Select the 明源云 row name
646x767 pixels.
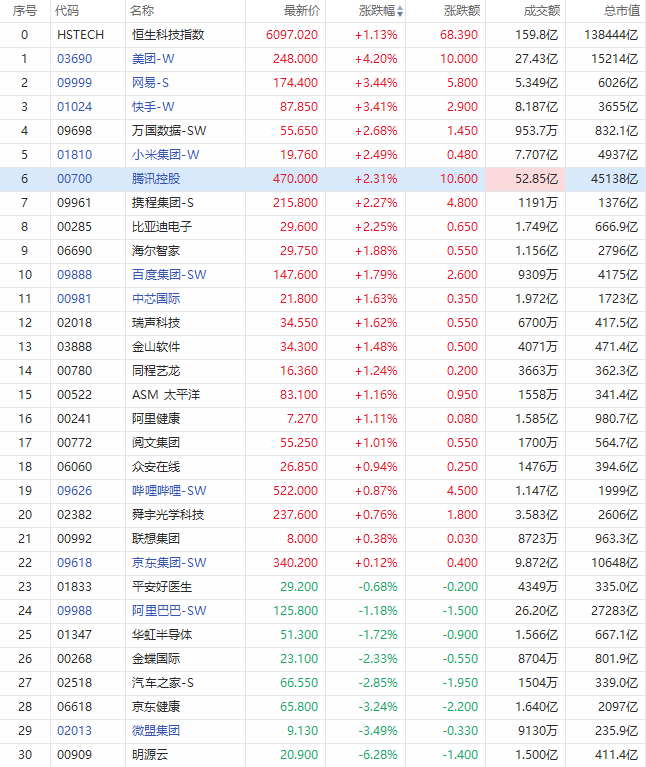(150, 754)
